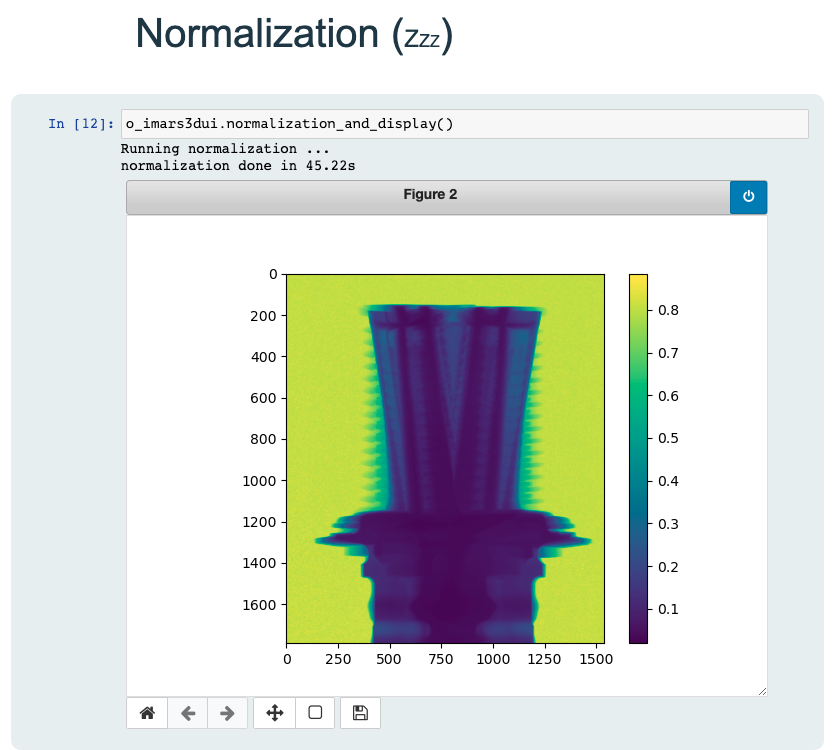Click the Normalization (Zzz) heading
The image size is (840, 750).
click(294, 35)
